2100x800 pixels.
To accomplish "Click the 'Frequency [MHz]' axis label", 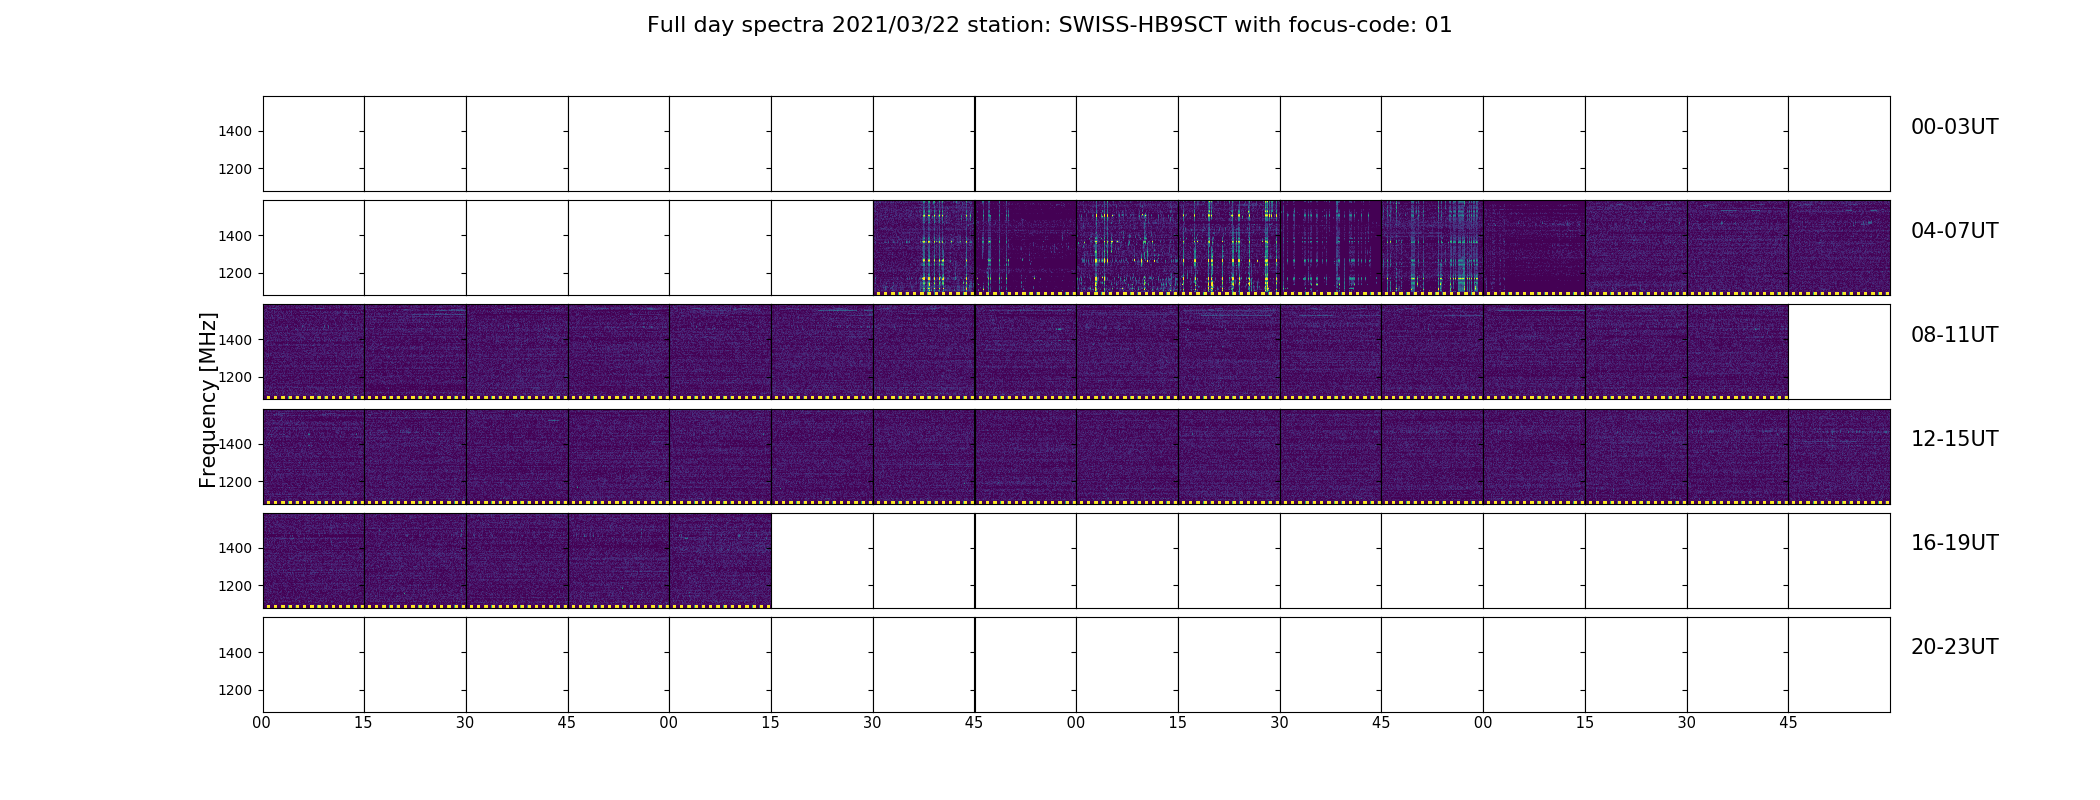I will 208,400.
